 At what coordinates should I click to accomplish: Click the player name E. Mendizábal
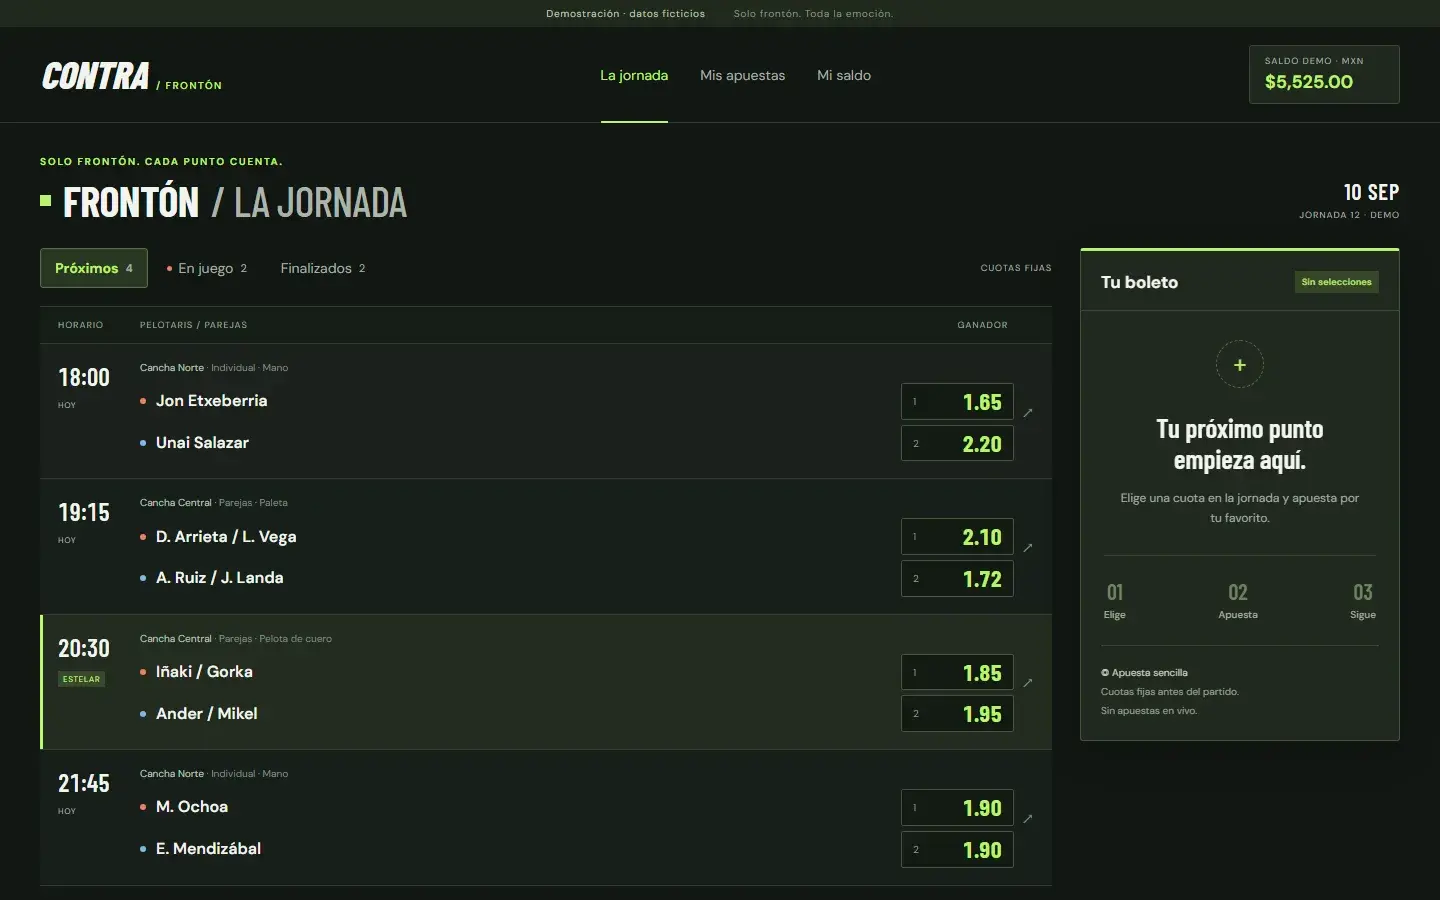pos(208,849)
